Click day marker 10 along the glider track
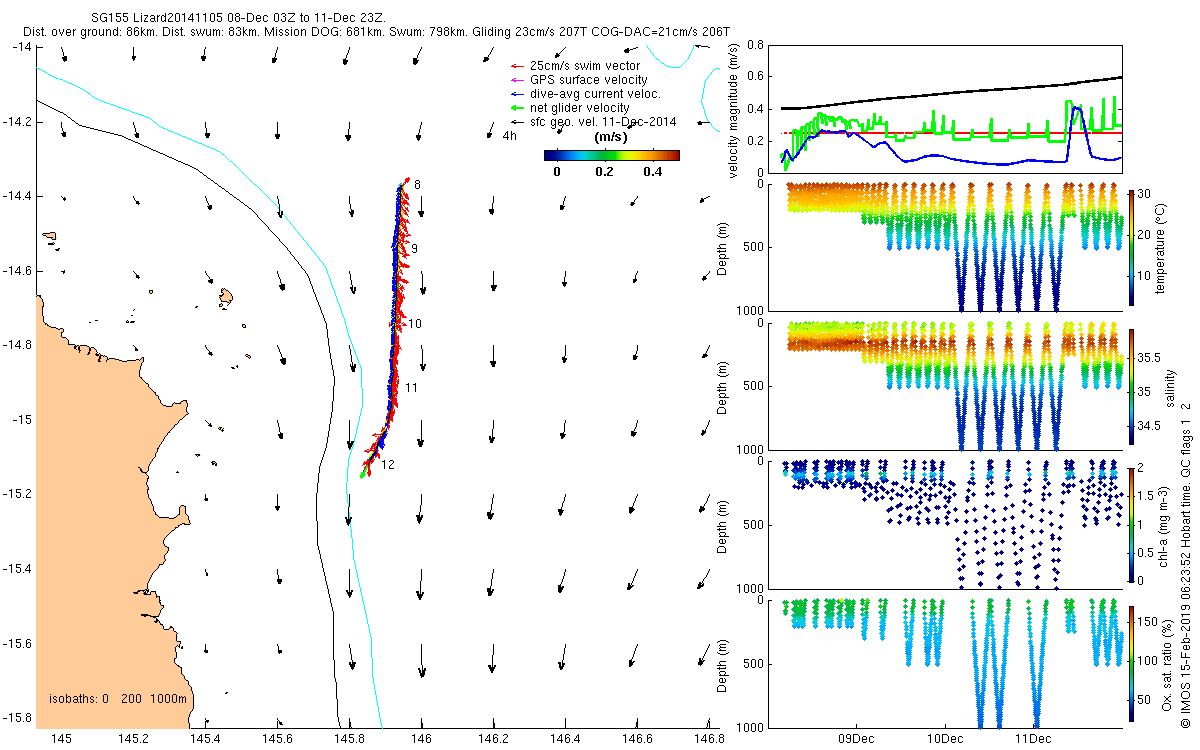The height and width of the screenshot is (750, 1200). click(415, 324)
